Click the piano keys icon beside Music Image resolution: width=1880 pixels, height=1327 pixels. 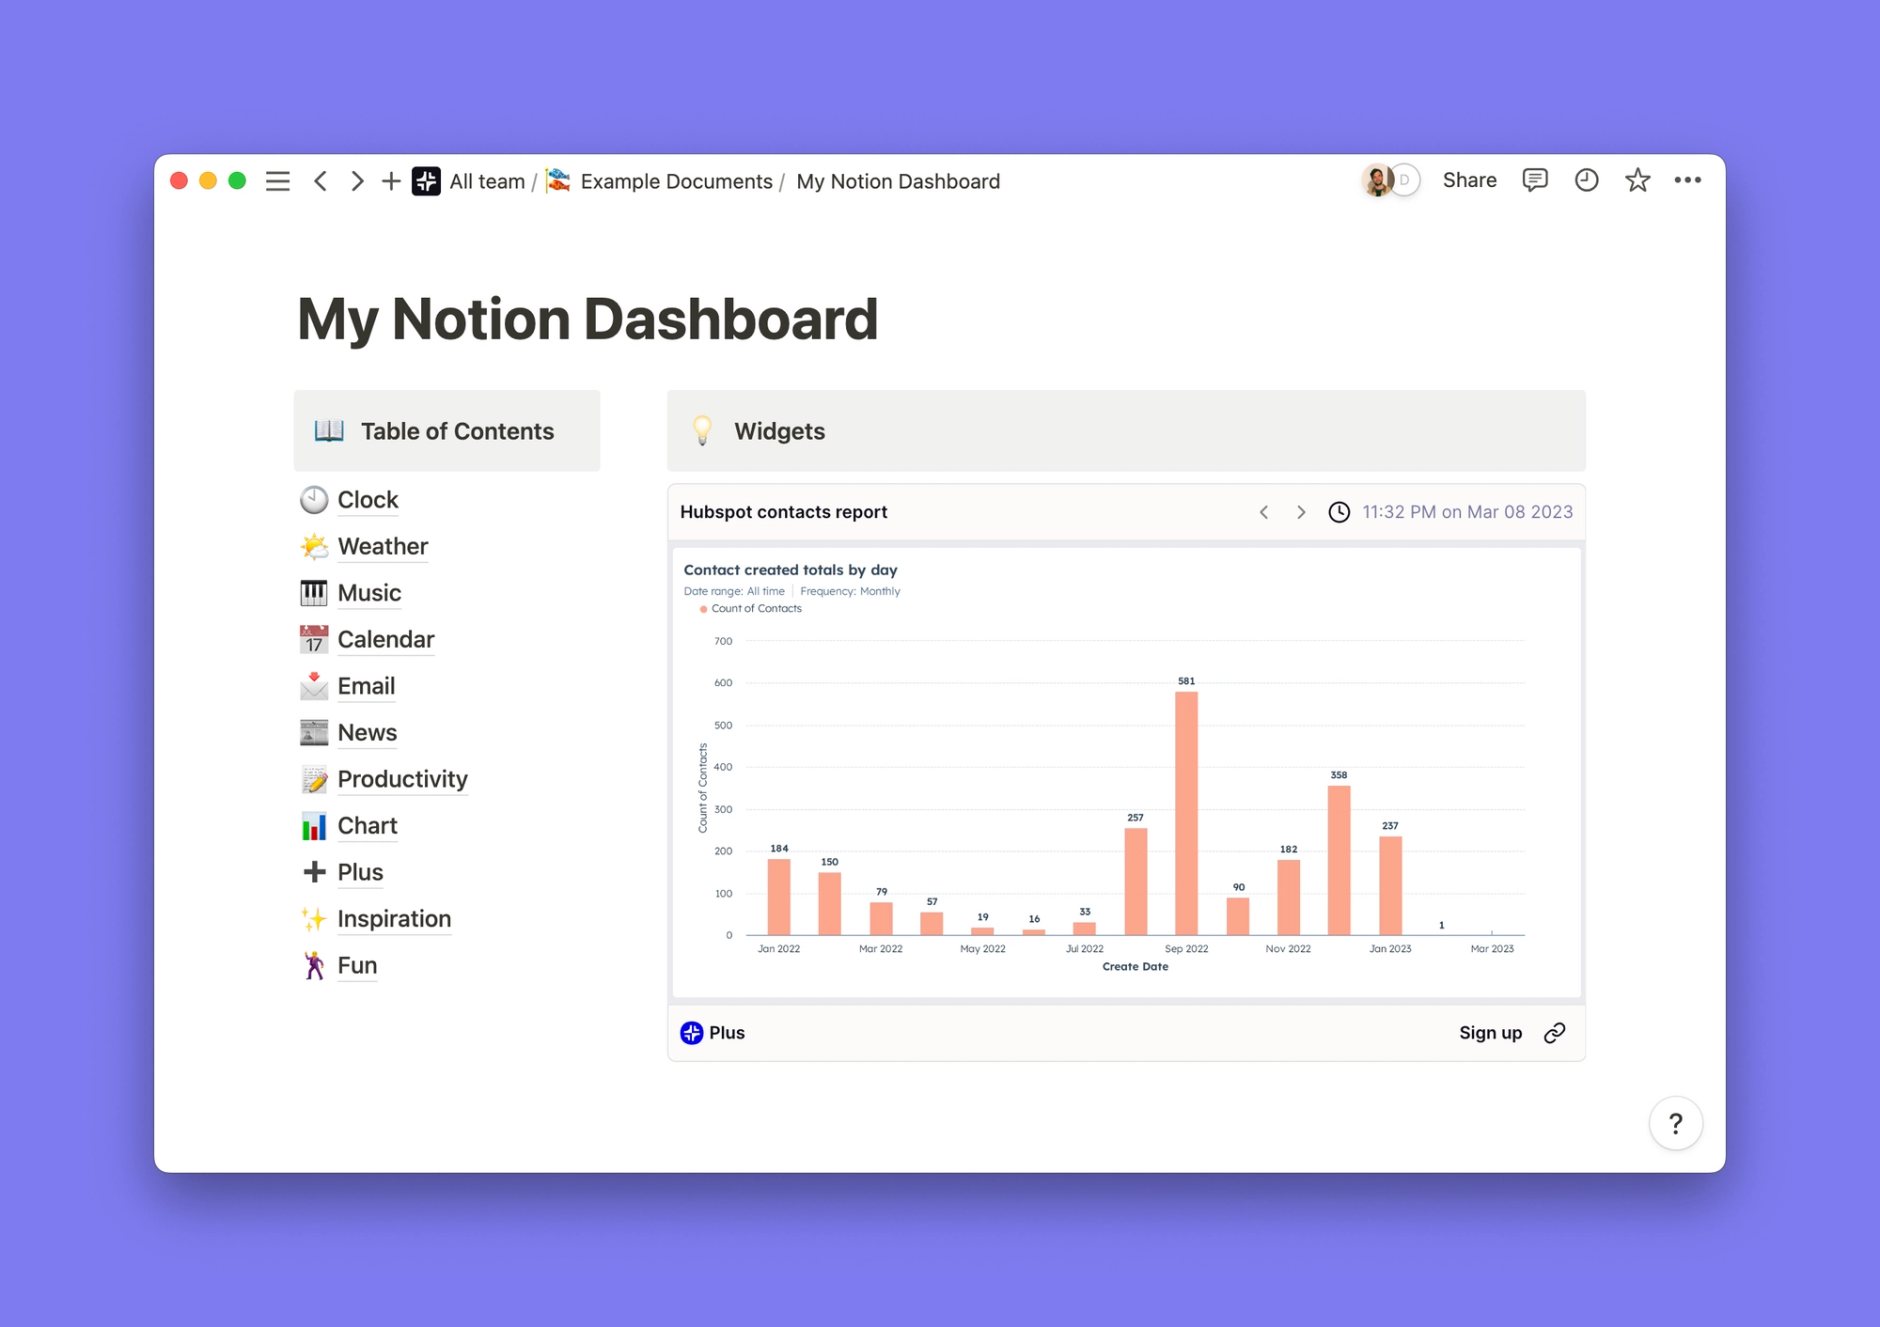(x=314, y=593)
